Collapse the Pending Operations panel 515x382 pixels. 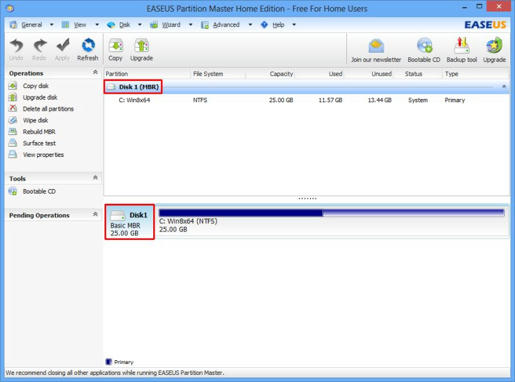(95, 214)
